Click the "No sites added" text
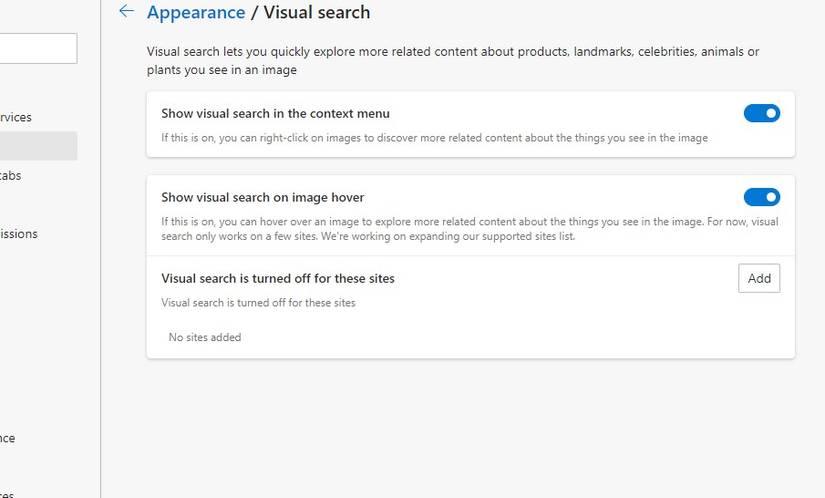Screen dimensions: 825x498 (205, 337)
